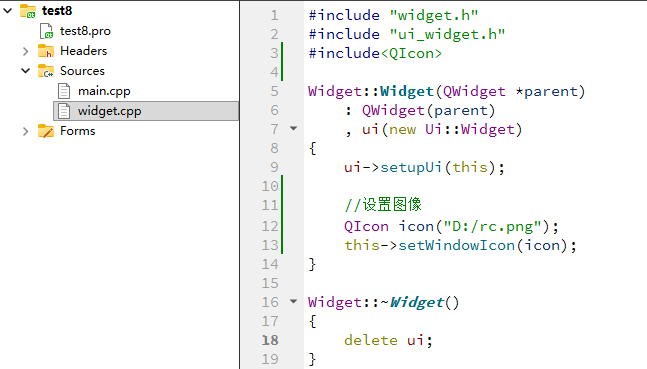Click line number 9 in gutter
647x369 pixels.
coord(274,167)
